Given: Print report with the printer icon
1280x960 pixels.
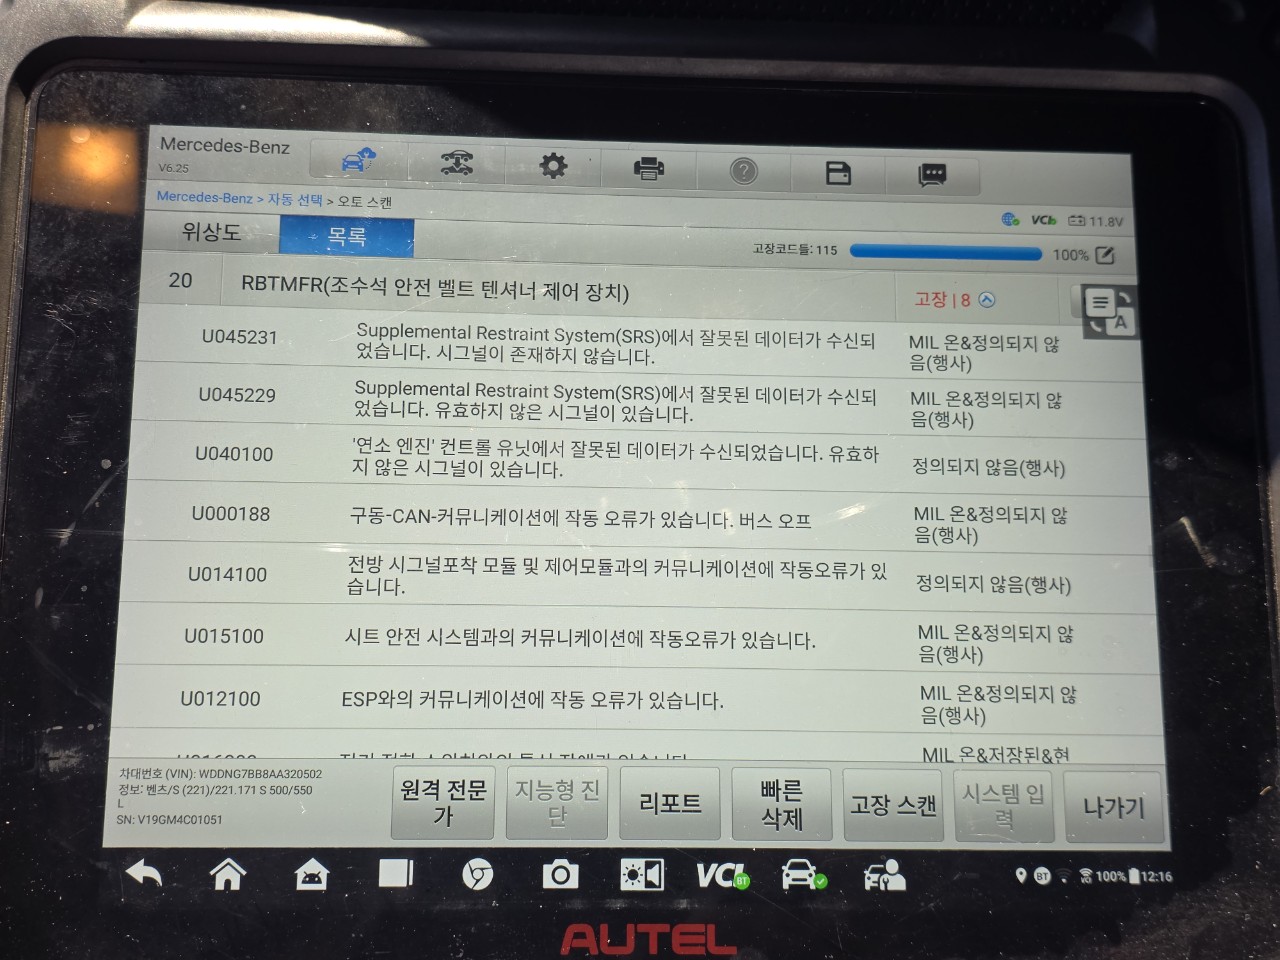Looking at the screenshot, I should (x=649, y=169).
